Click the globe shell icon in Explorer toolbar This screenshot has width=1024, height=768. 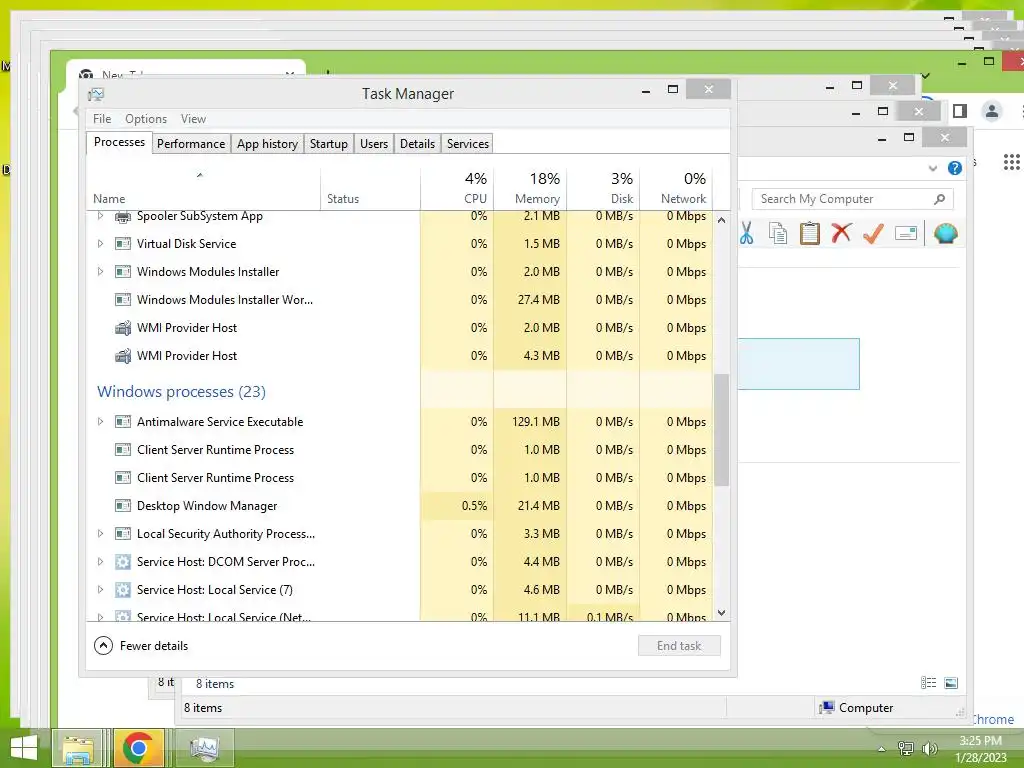point(946,233)
